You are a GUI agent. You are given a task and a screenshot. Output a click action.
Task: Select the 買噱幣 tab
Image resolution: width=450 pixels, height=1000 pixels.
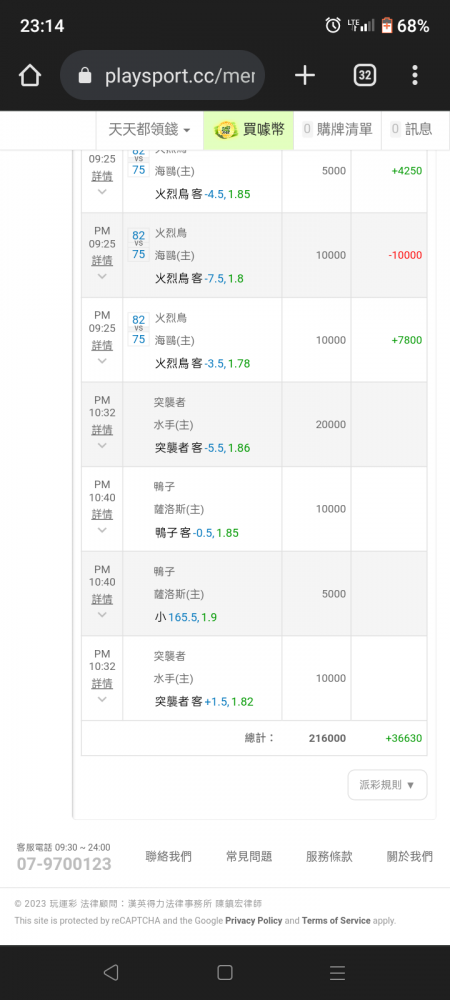(249, 130)
